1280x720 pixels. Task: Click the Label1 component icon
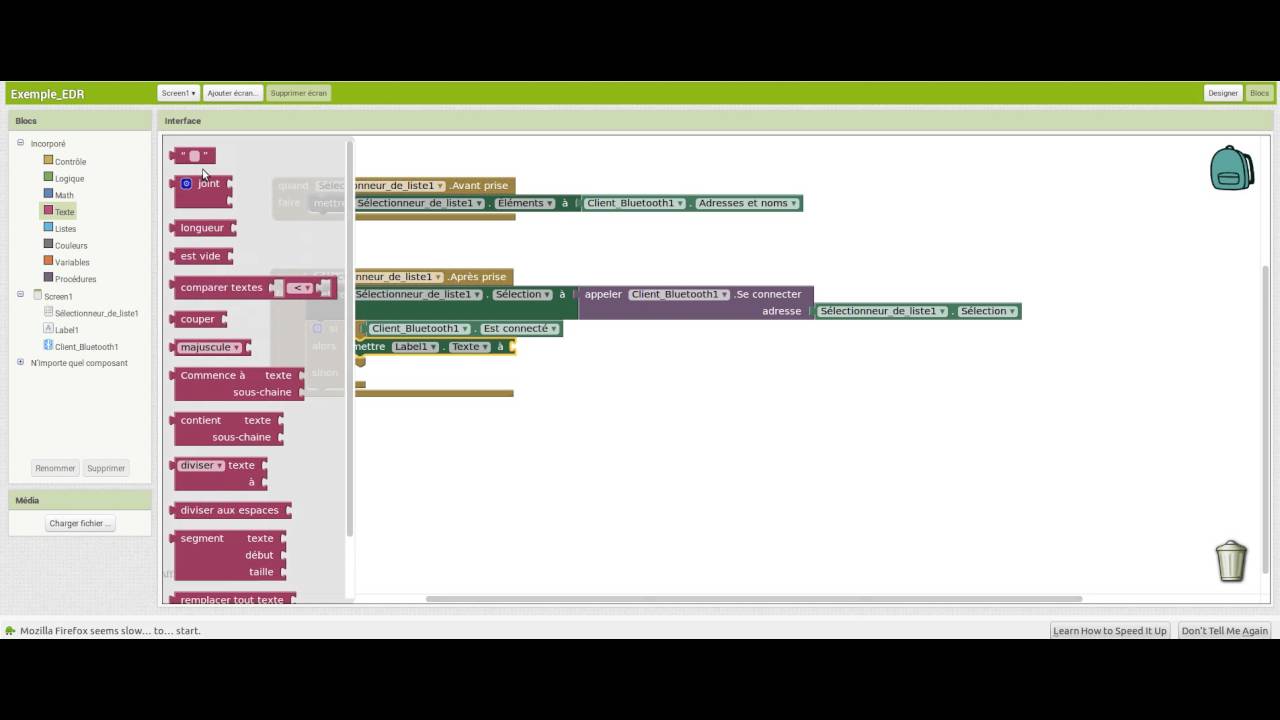[48, 329]
